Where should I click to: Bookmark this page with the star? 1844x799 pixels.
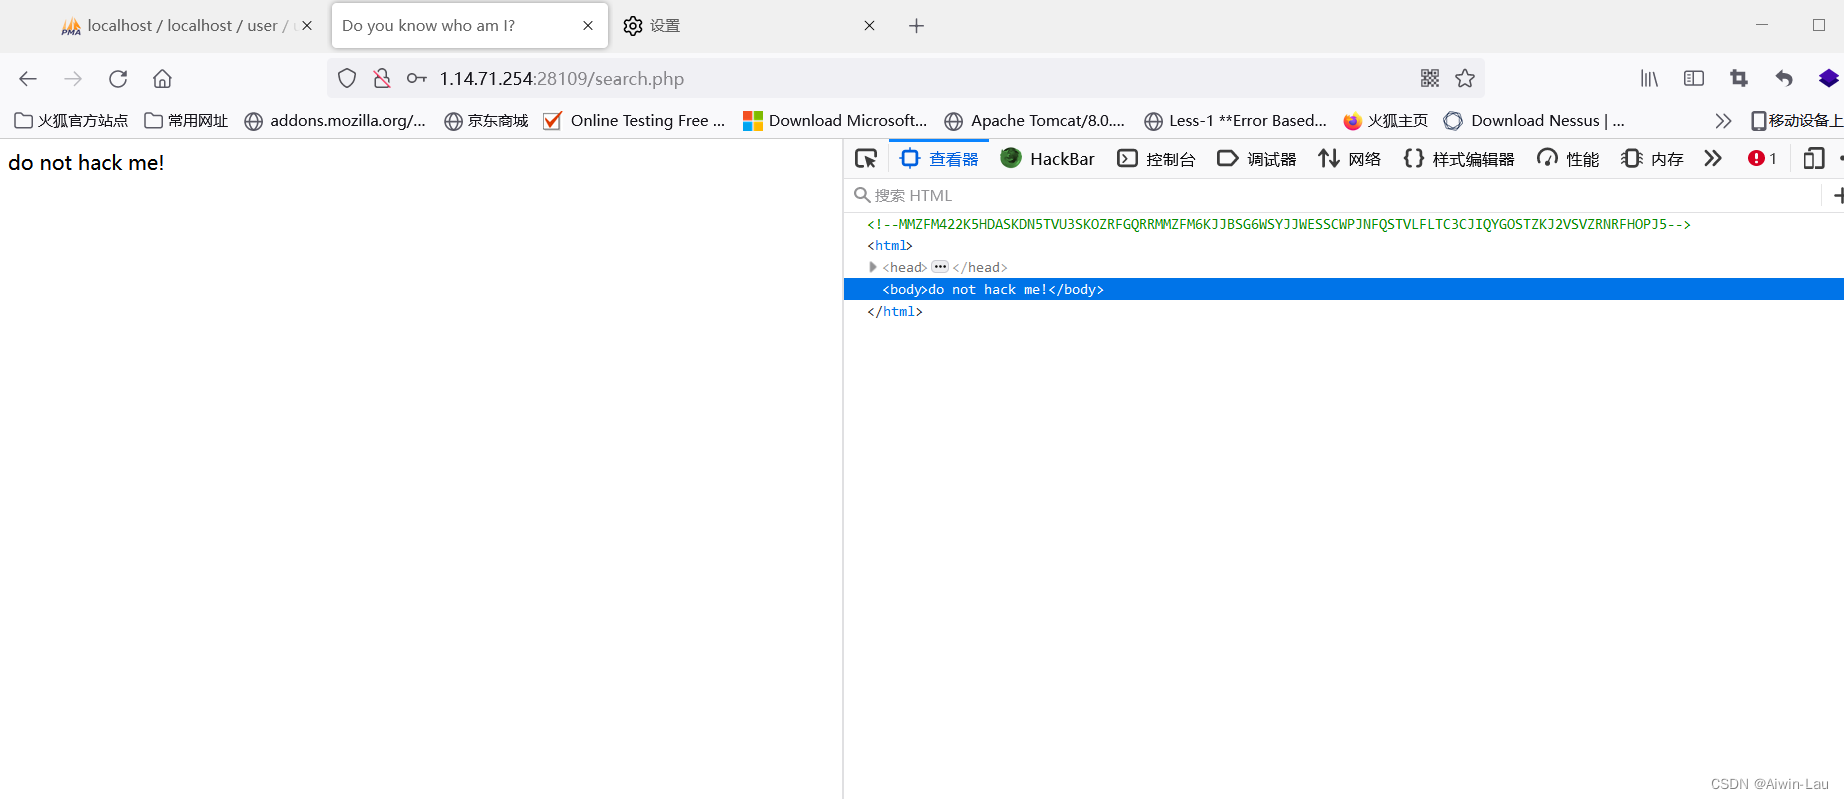(x=1465, y=78)
